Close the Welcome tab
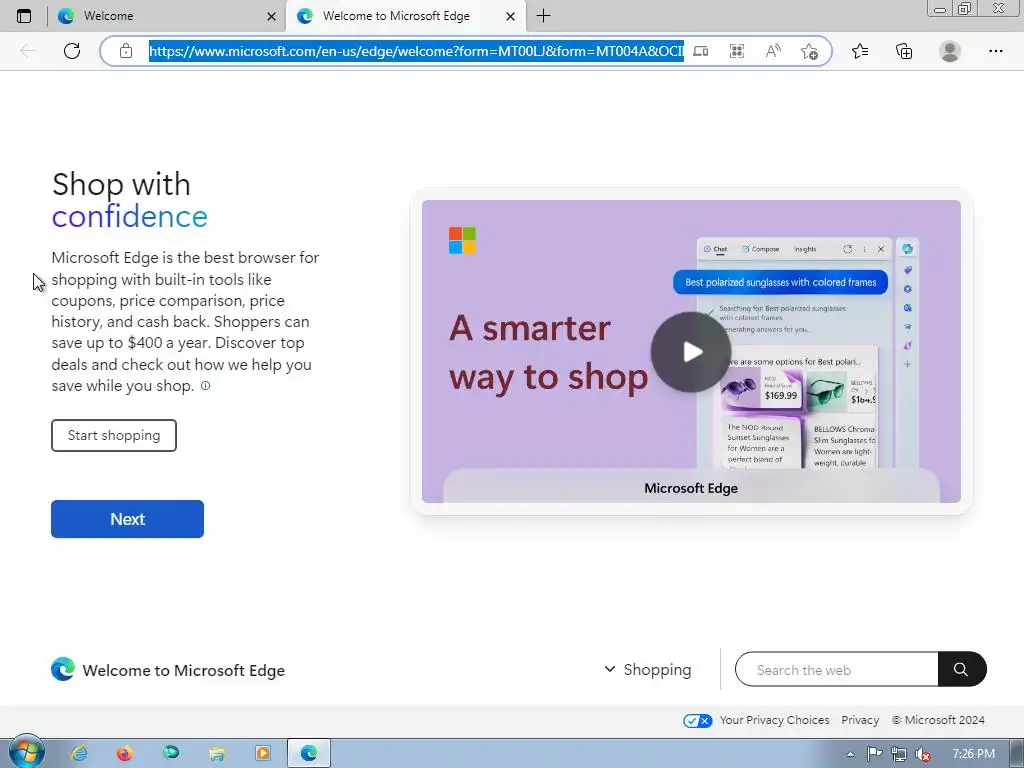Viewport: 1024px width, 768px height. [x=272, y=16]
